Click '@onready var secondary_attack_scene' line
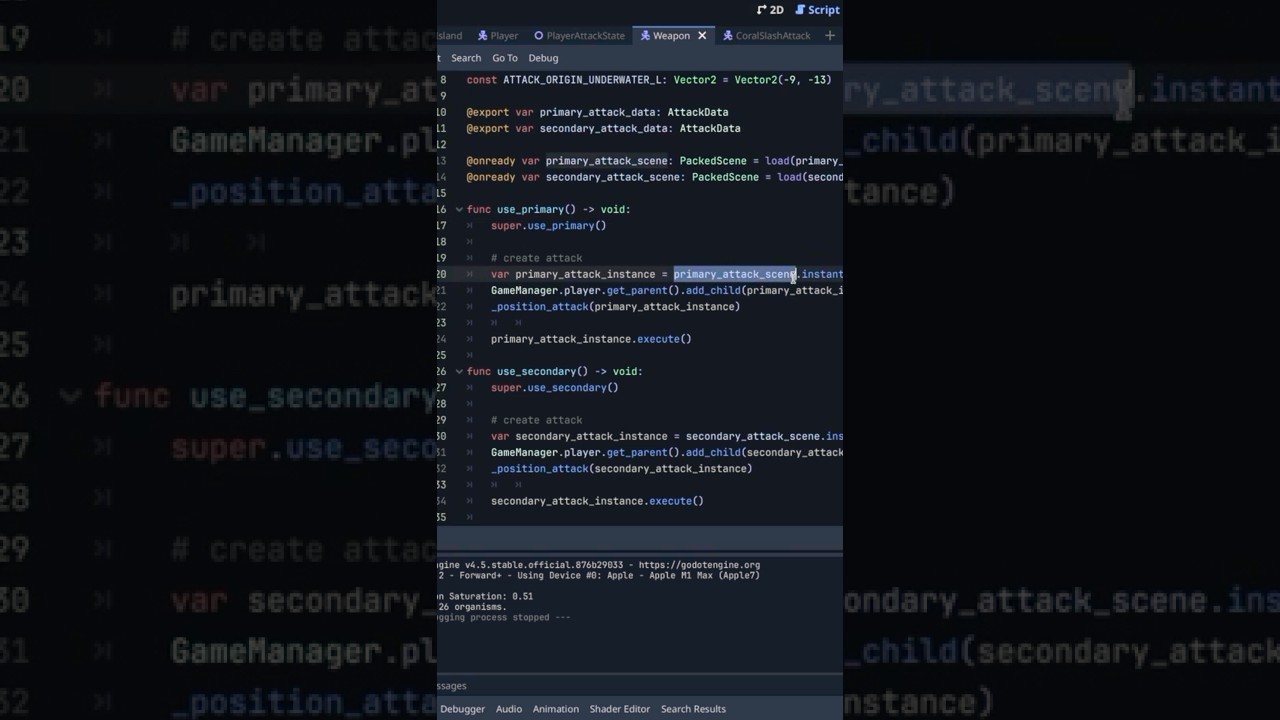Screen dimensions: 1280x720 click(654, 177)
